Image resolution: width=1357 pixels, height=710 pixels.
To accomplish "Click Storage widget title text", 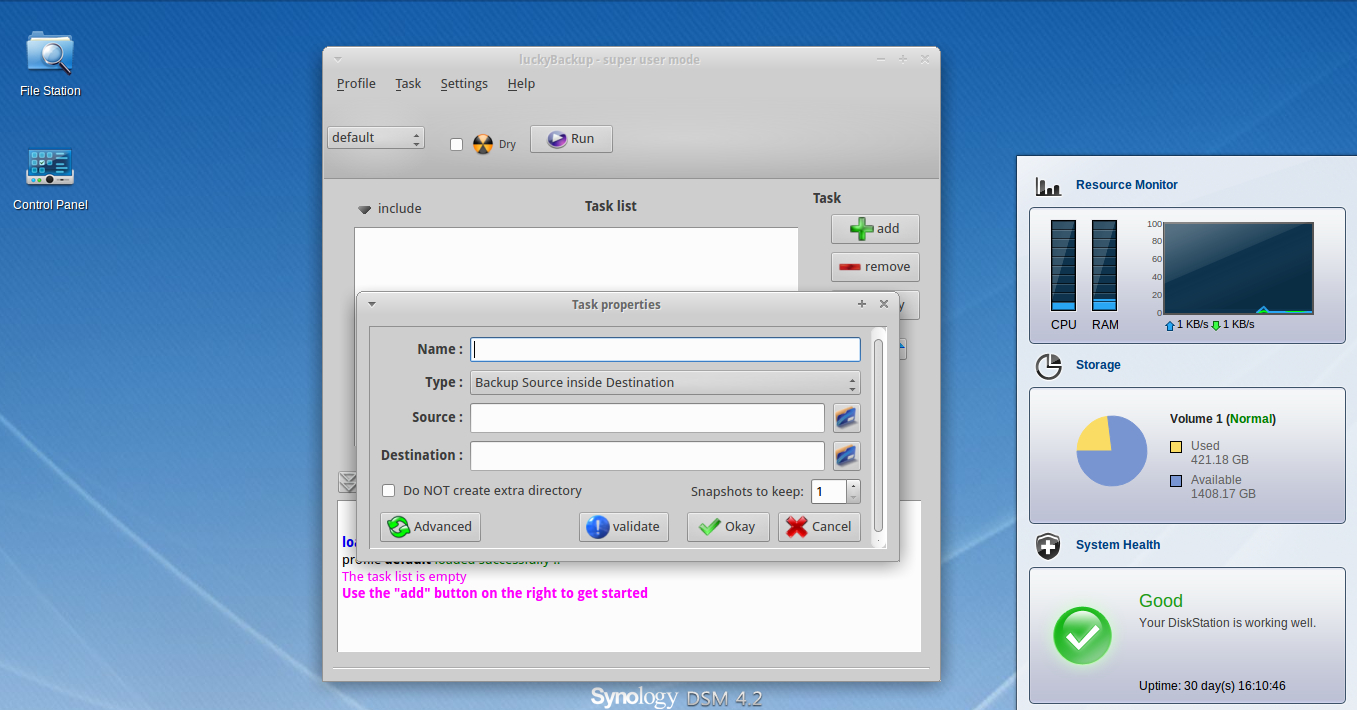I will [1098, 365].
